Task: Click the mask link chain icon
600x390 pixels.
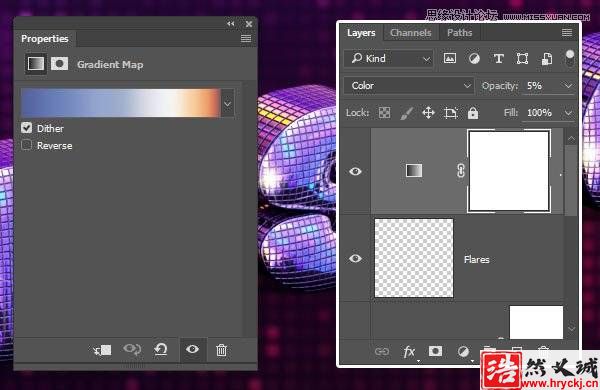Action: point(460,171)
